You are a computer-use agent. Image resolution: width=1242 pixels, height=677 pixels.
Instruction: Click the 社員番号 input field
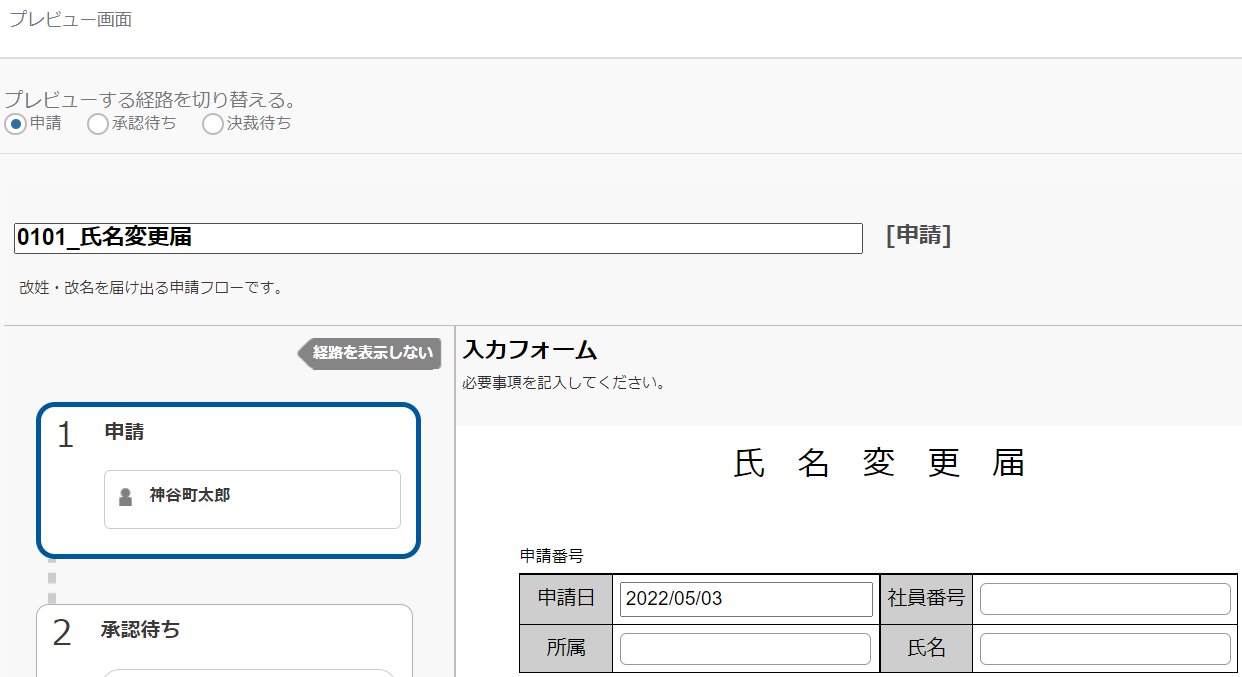click(1105, 599)
